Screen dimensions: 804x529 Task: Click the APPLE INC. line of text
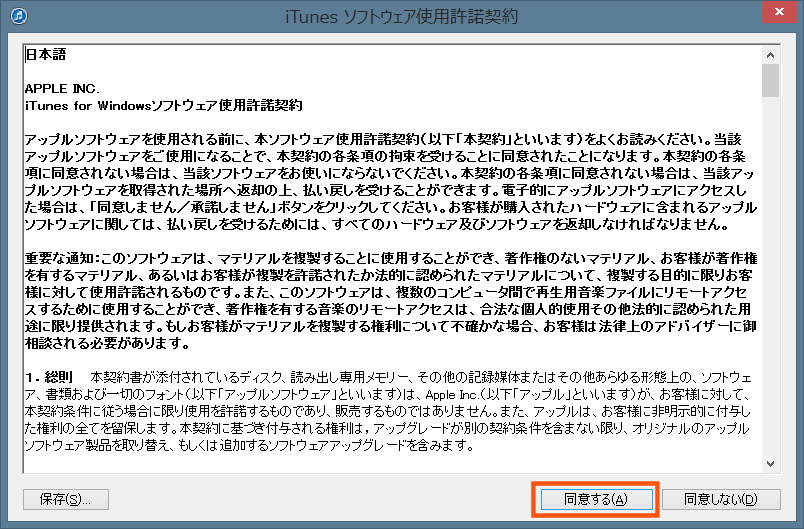(62, 88)
